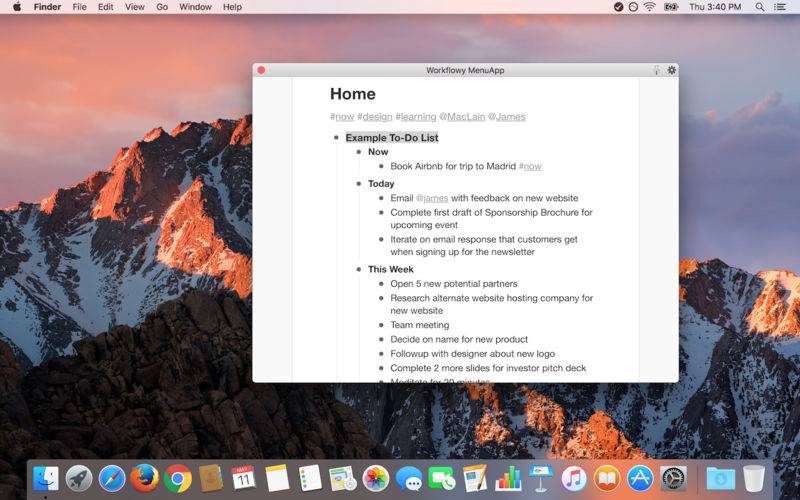Viewport: 800px width, 500px height.
Task: Open System Preferences from the Dock
Action: point(673,479)
